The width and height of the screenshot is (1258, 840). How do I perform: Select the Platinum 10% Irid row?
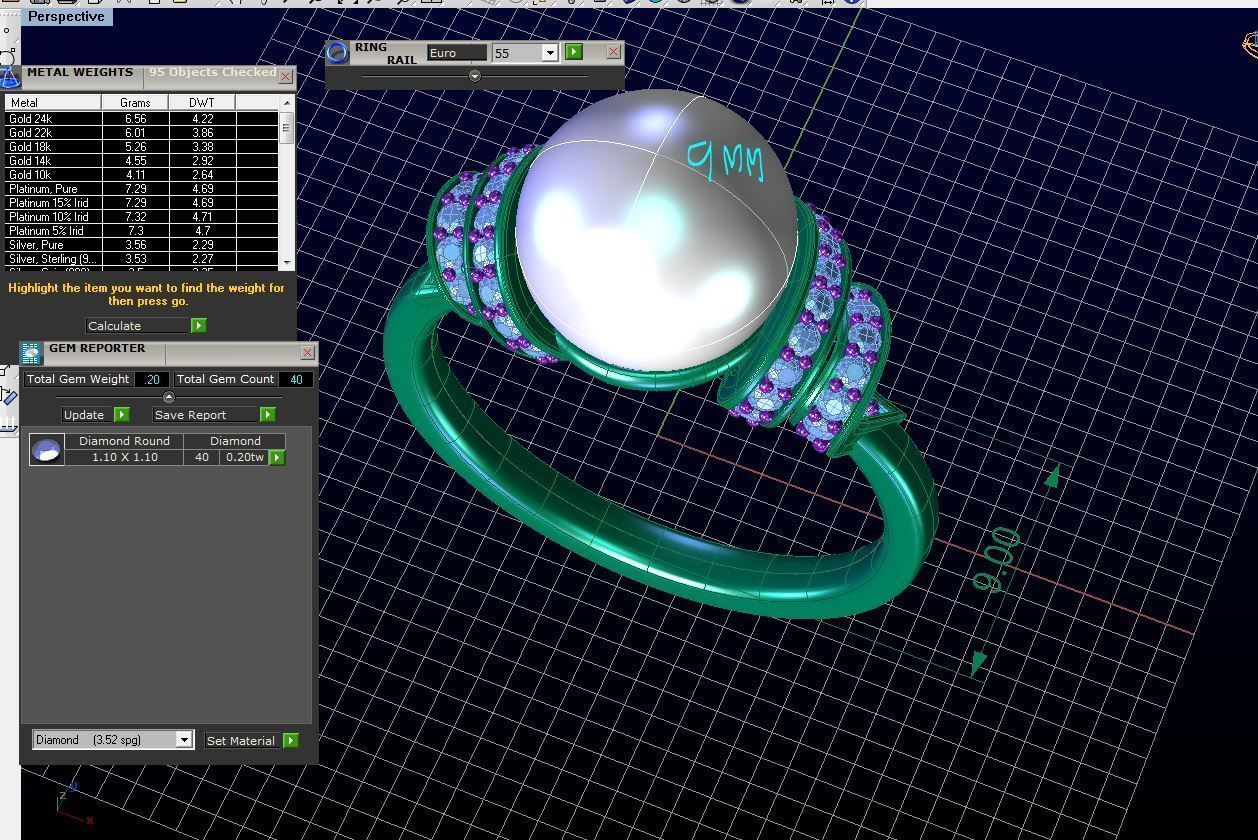[141, 216]
